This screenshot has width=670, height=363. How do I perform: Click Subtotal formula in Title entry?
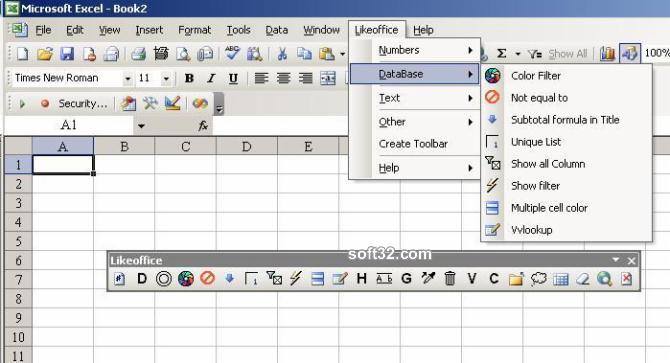tap(567, 120)
